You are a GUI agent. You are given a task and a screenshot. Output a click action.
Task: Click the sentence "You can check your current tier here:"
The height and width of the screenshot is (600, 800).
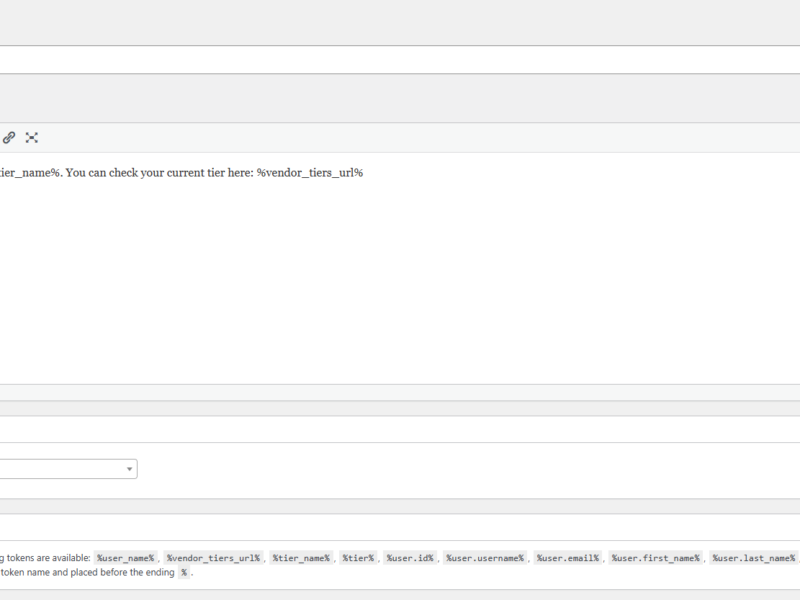point(160,173)
